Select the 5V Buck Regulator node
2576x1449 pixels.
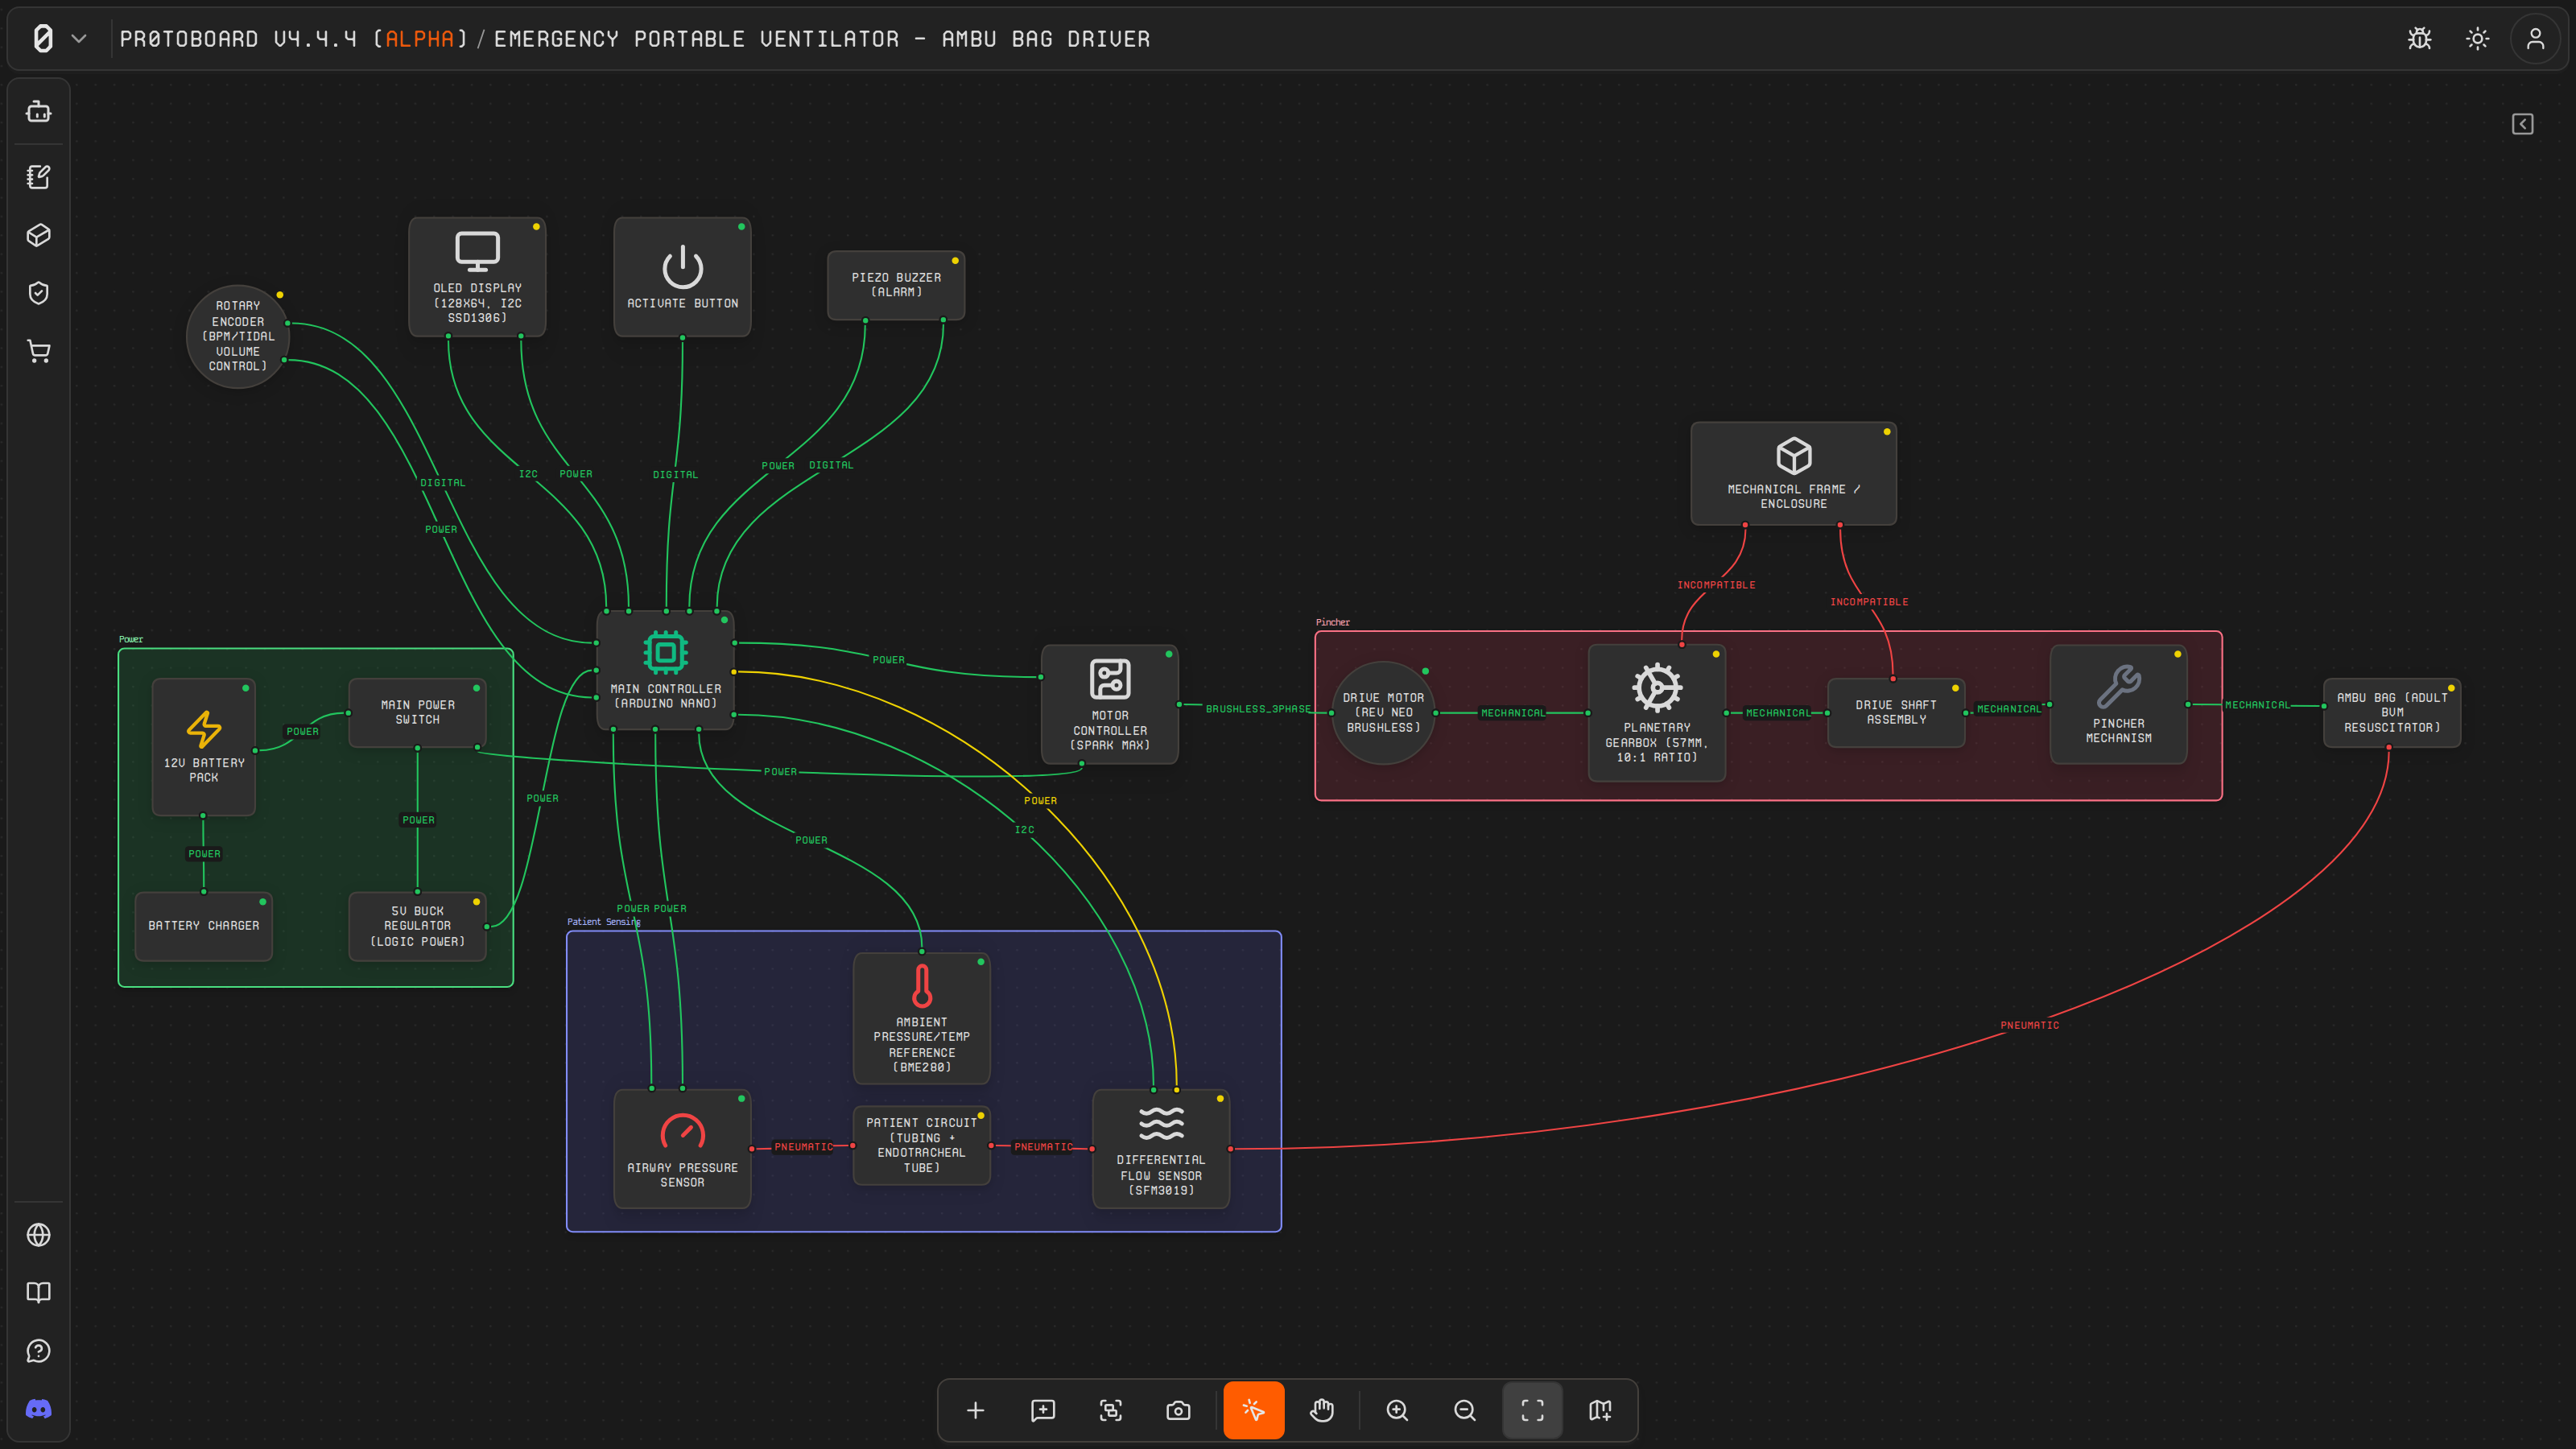tap(417, 926)
